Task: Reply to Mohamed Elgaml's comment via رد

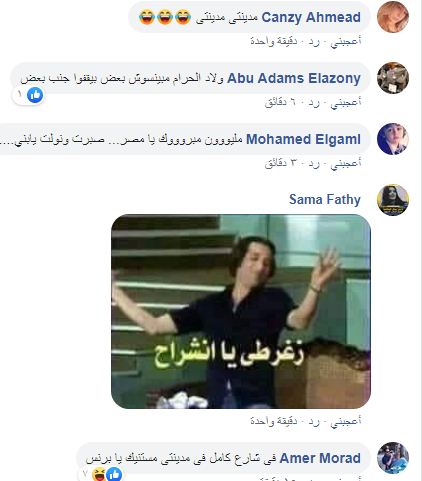Action: coord(314,163)
